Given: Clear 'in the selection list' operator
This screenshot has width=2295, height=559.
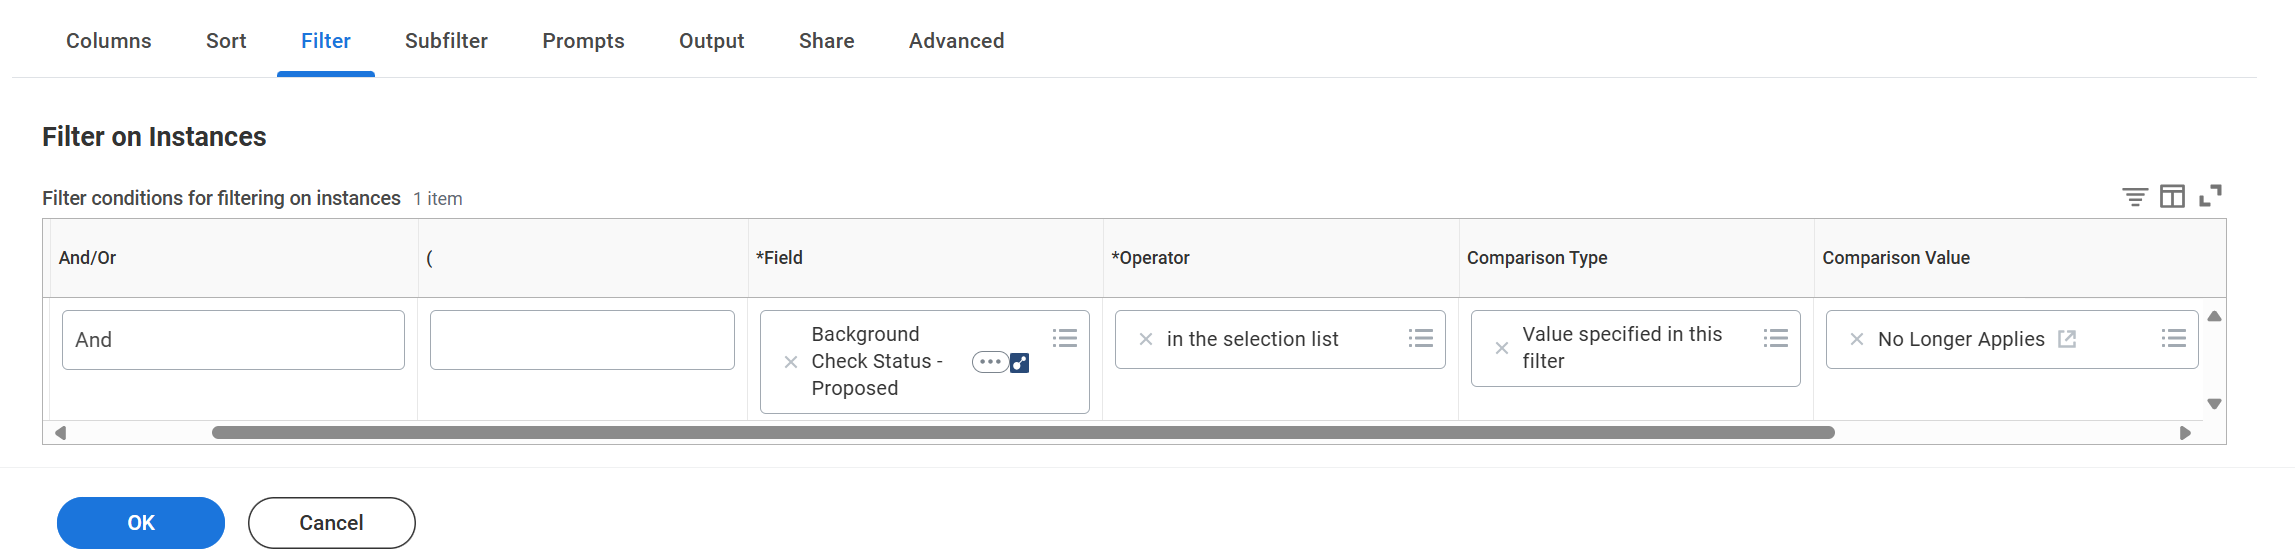Looking at the screenshot, I should point(1146,339).
